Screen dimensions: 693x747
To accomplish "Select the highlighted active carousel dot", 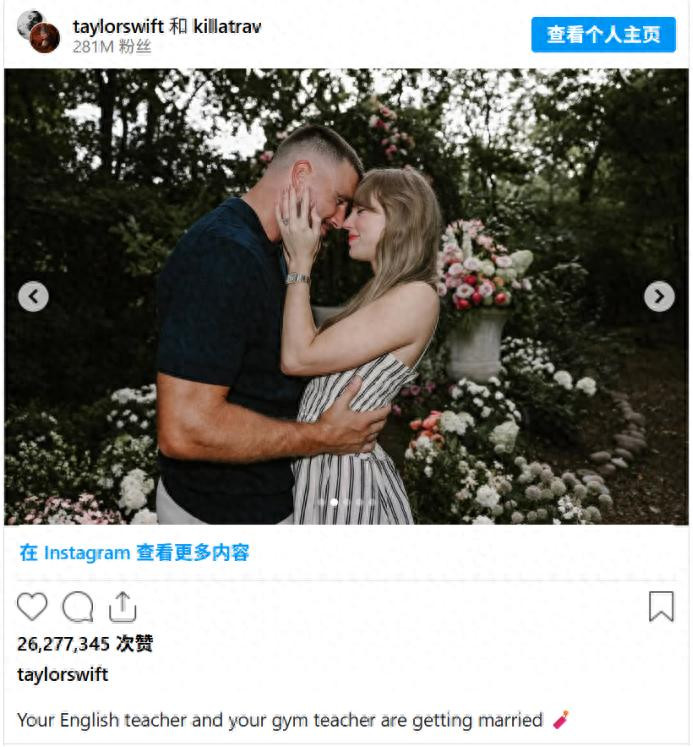I will tap(334, 502).
